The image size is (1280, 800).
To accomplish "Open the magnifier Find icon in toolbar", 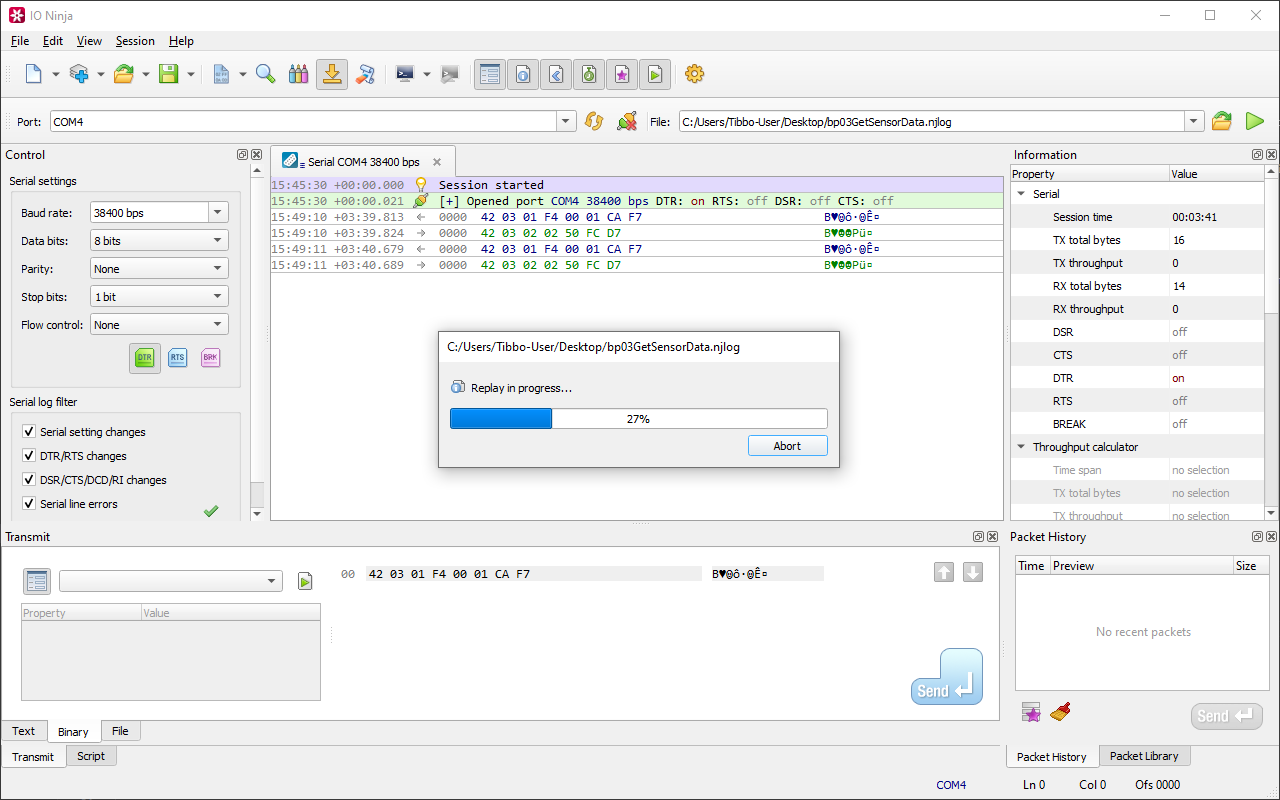I will (x=265, y=74).
